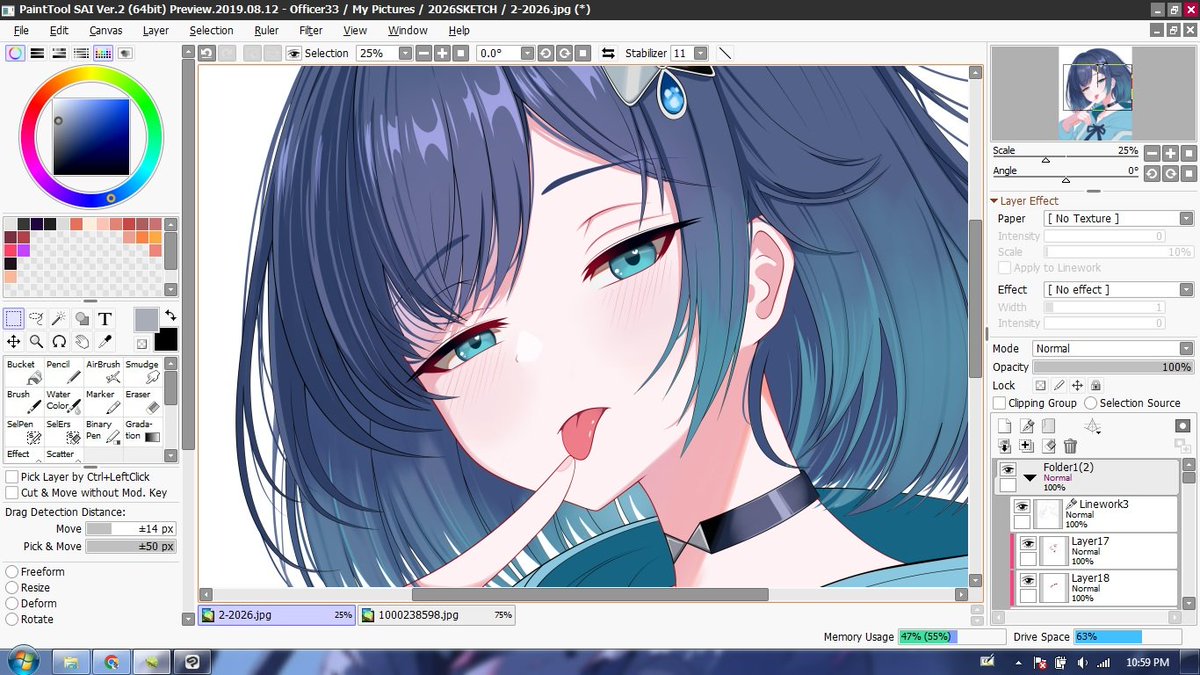Select the Shape tool
1200x675 pixels.
(82, 319)
